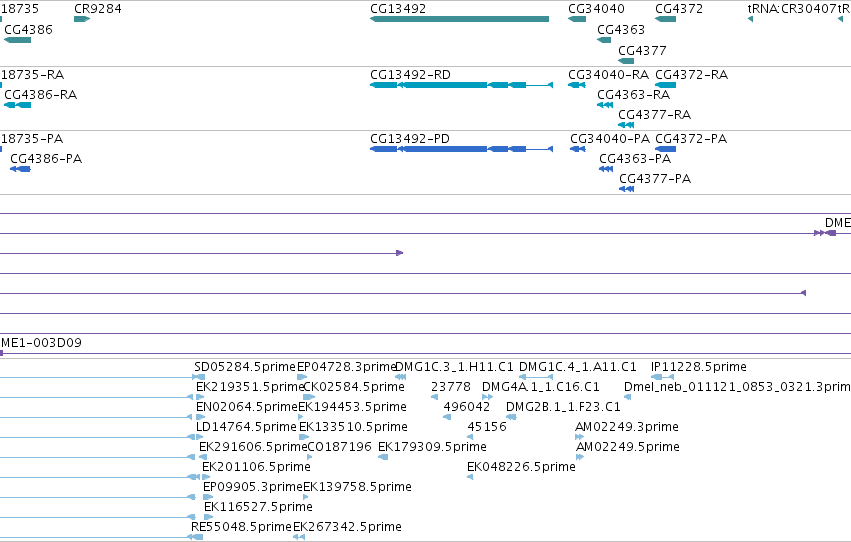The width and height of the screenshot is (851, 542).
Task: Select the CG13492 gene bar
Action: 459,19
